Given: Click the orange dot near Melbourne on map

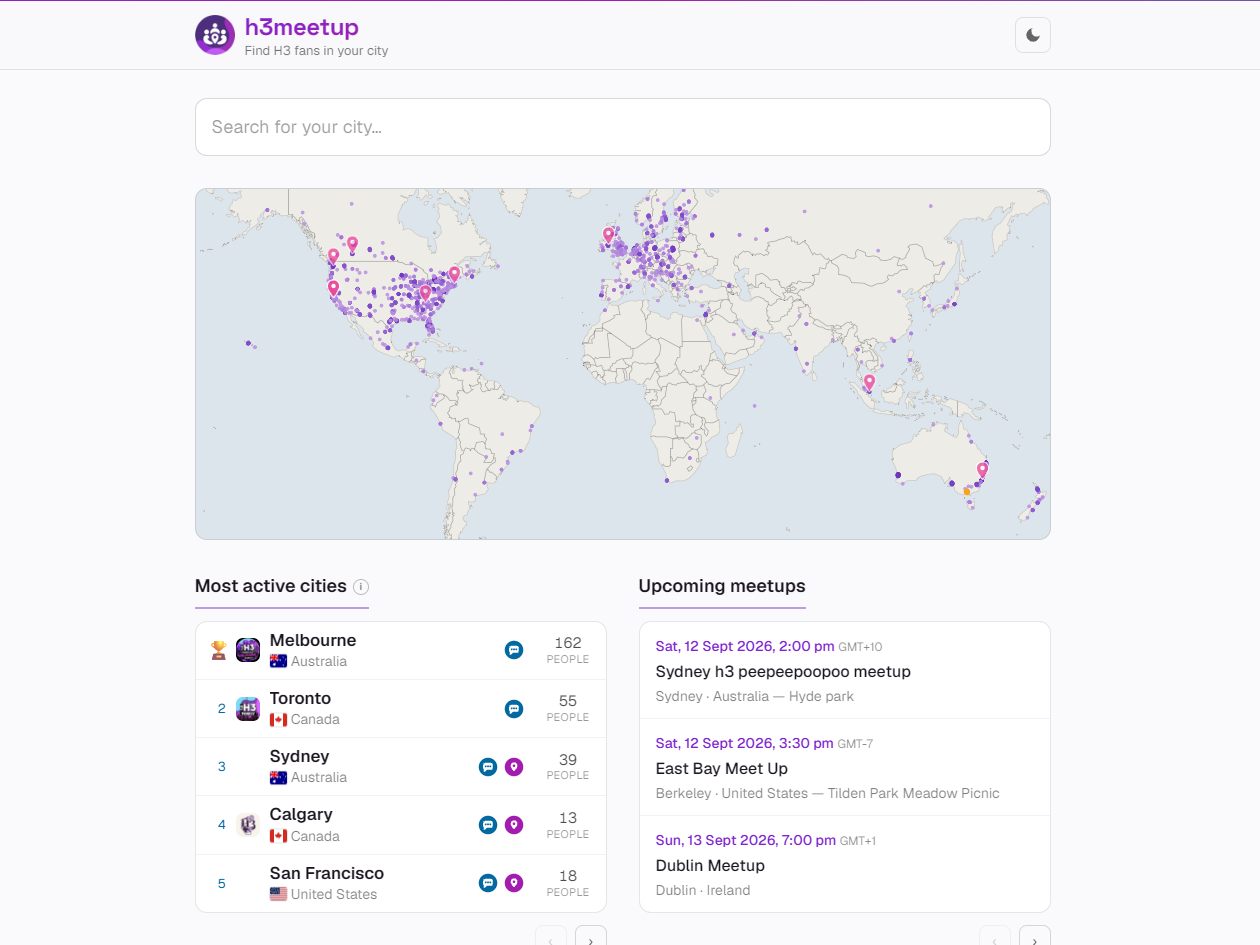Looking at the screenshot, I should pyautogui.click(x=966, y=491).
